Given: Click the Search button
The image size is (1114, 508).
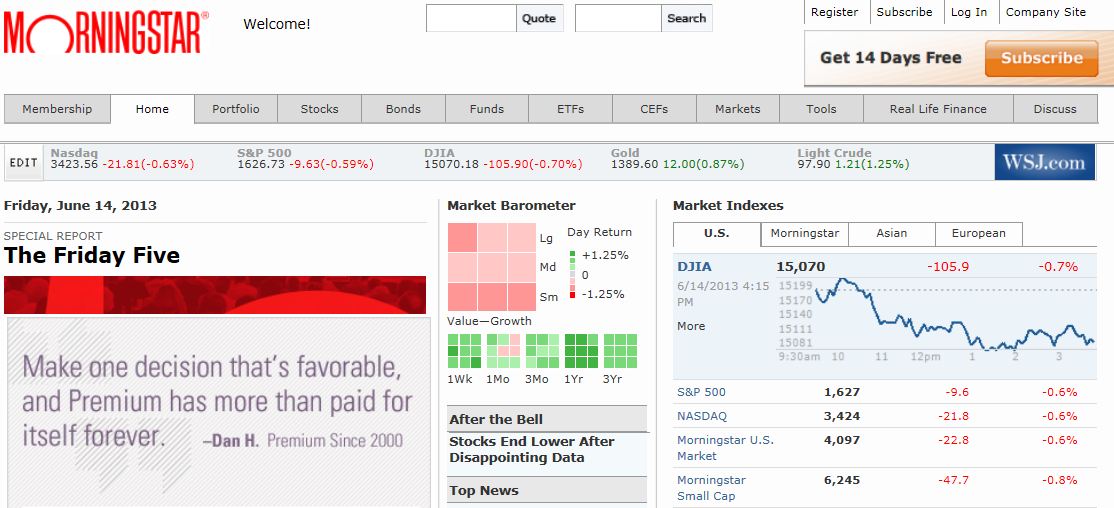Looking at the screenshot, I should [686, 18].
